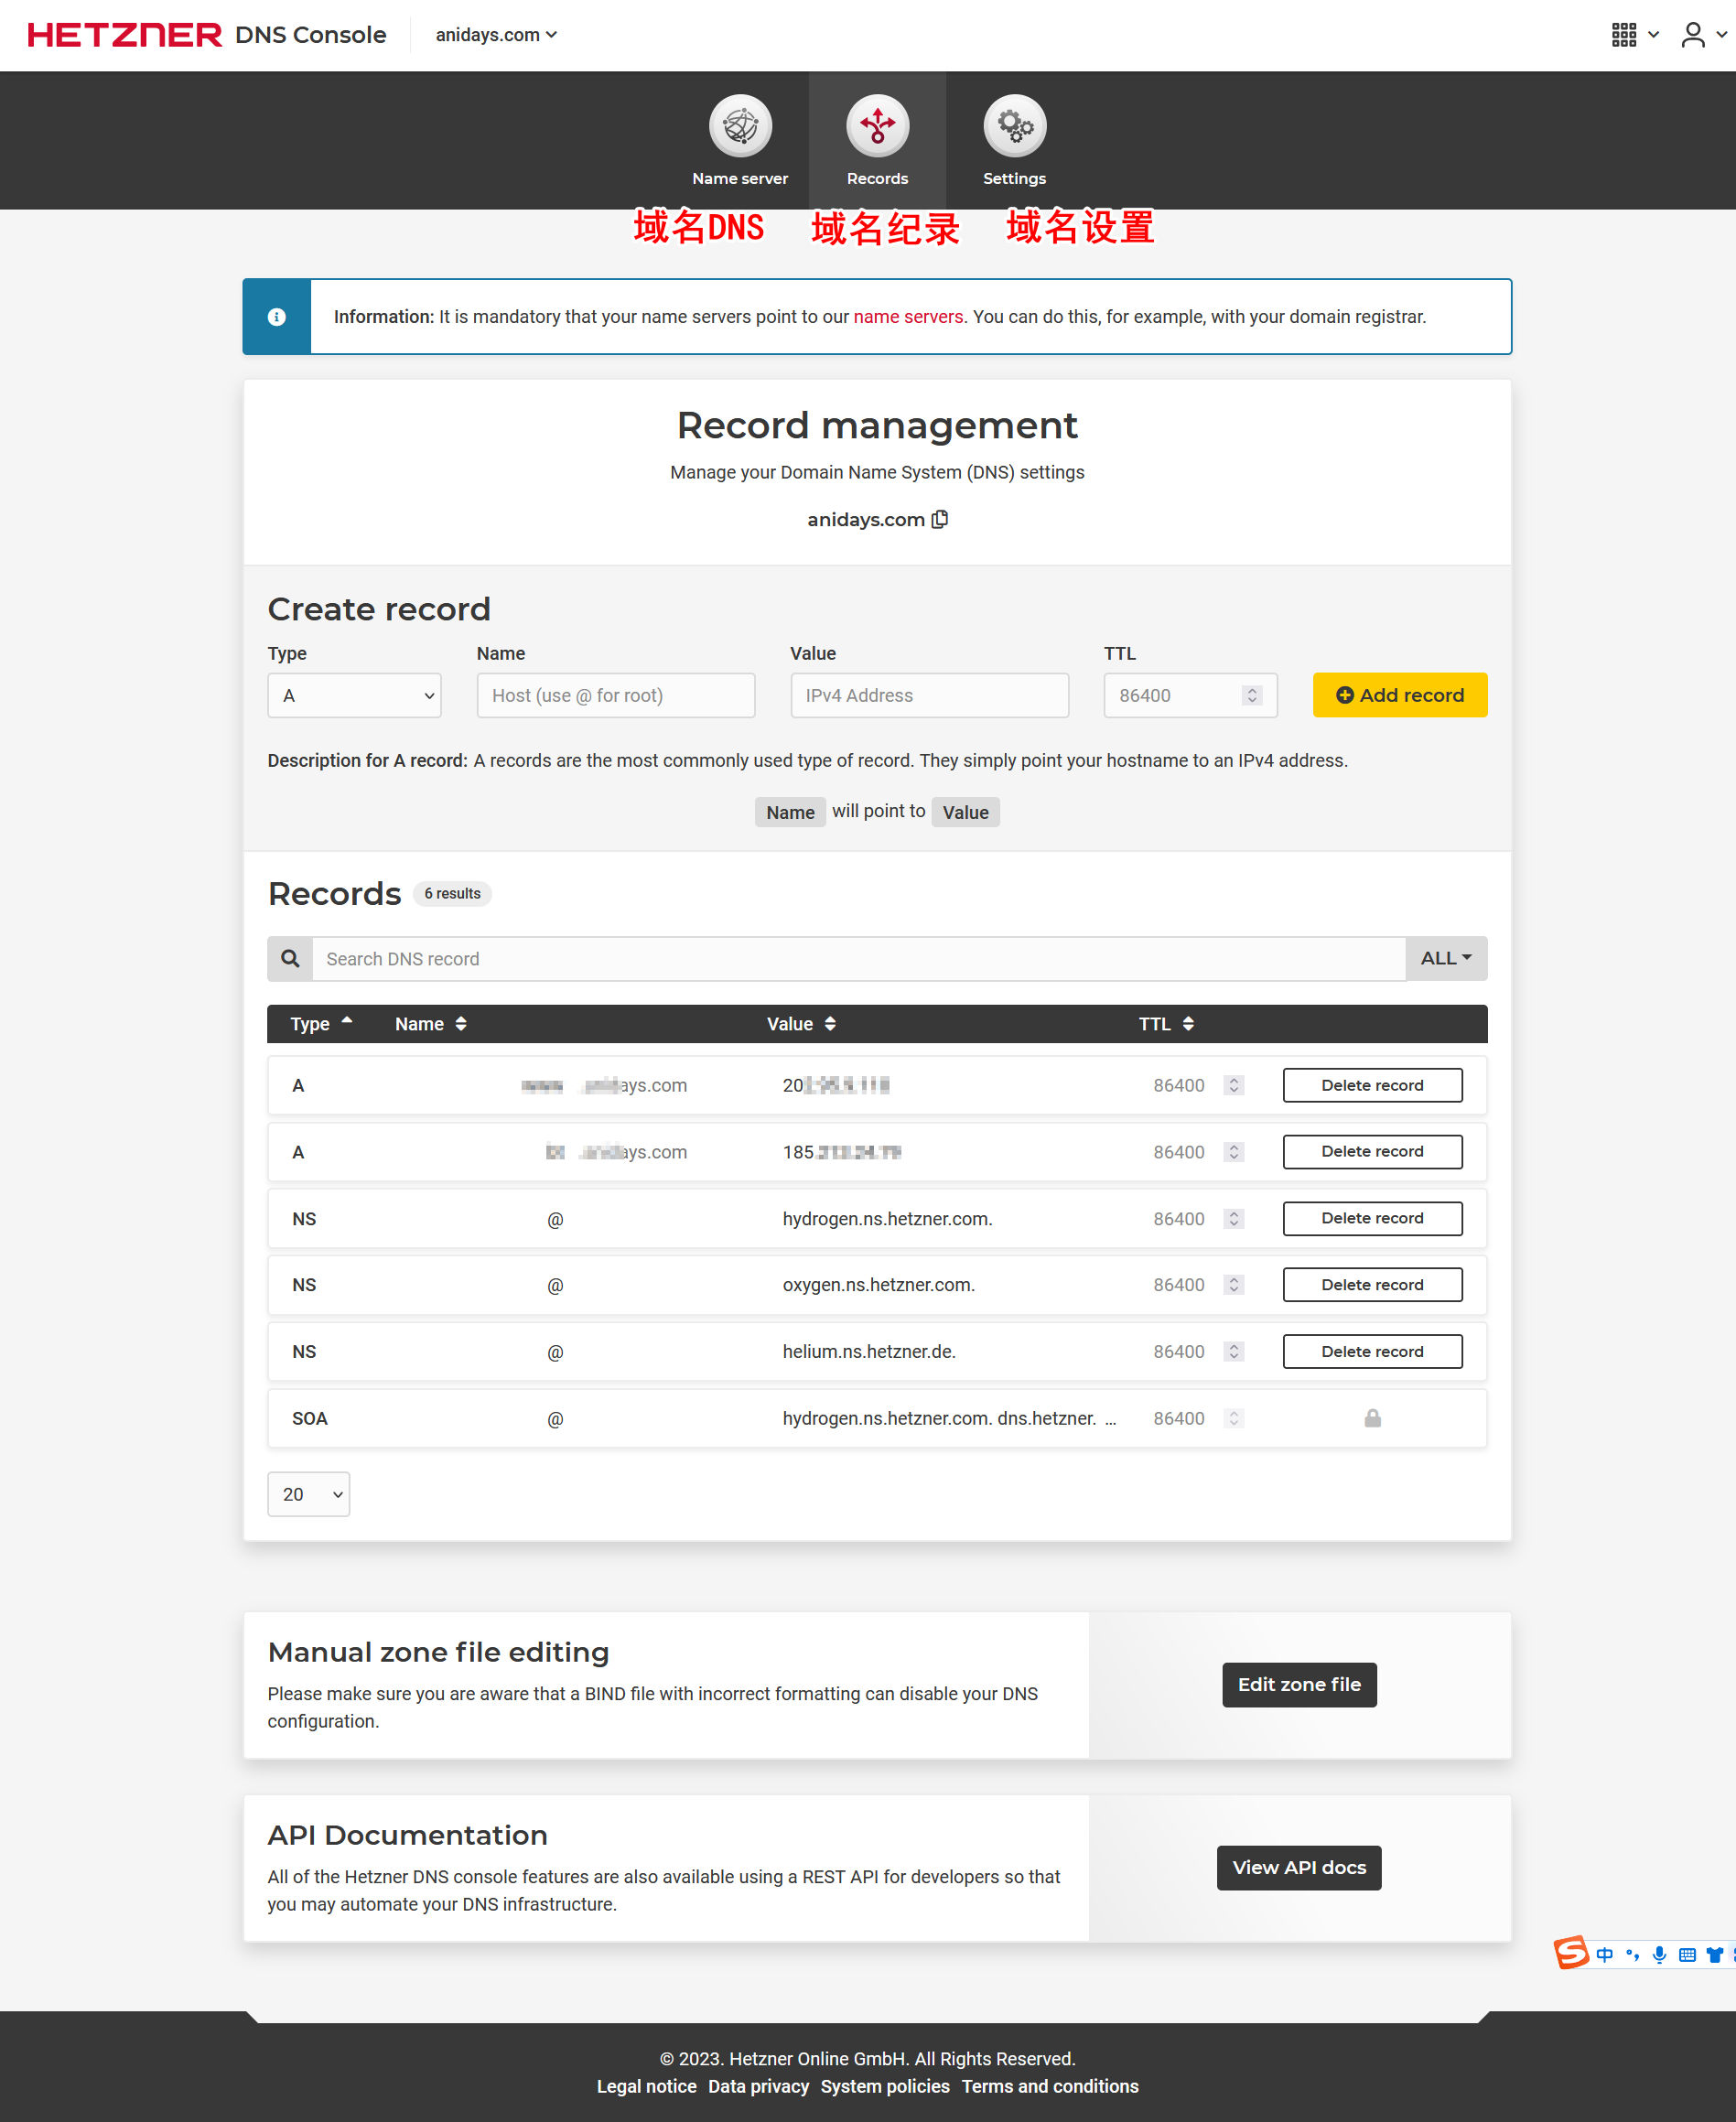Screen dimensions: 1736x2122
Task: Open the user account icon menu
Action: point(1692,35)
